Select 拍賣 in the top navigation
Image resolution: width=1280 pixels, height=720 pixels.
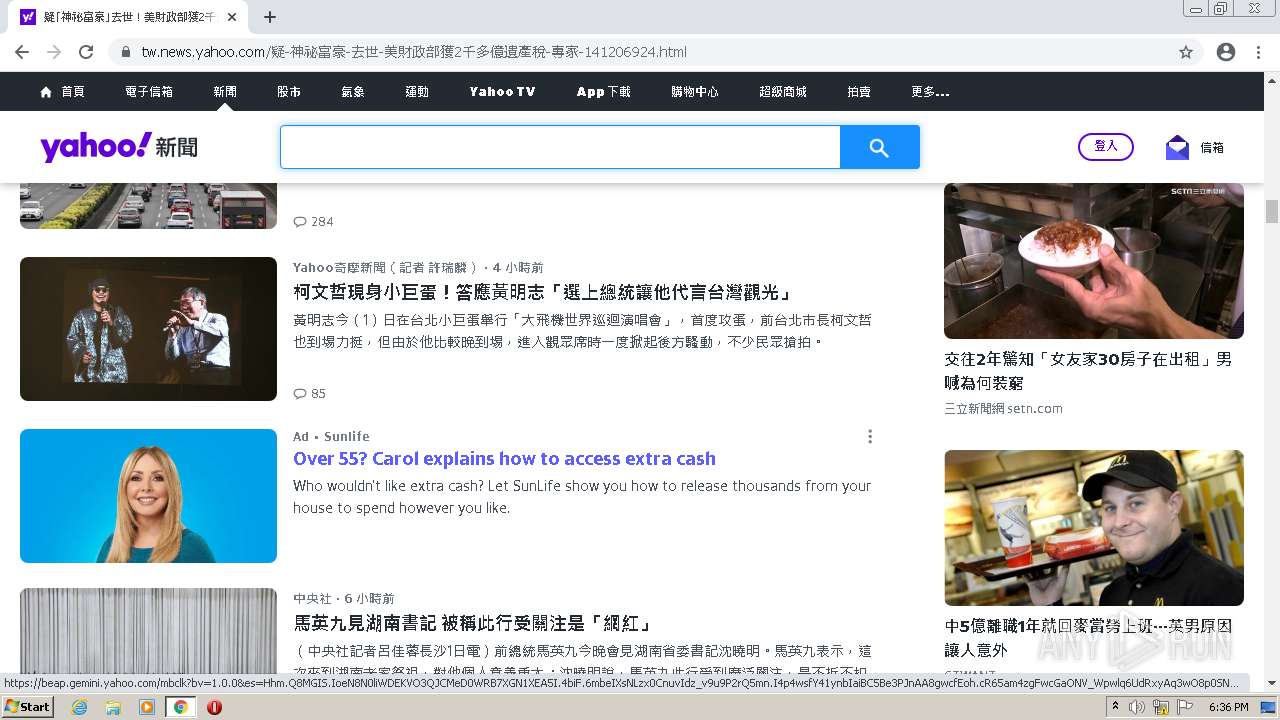click(859, 91)
